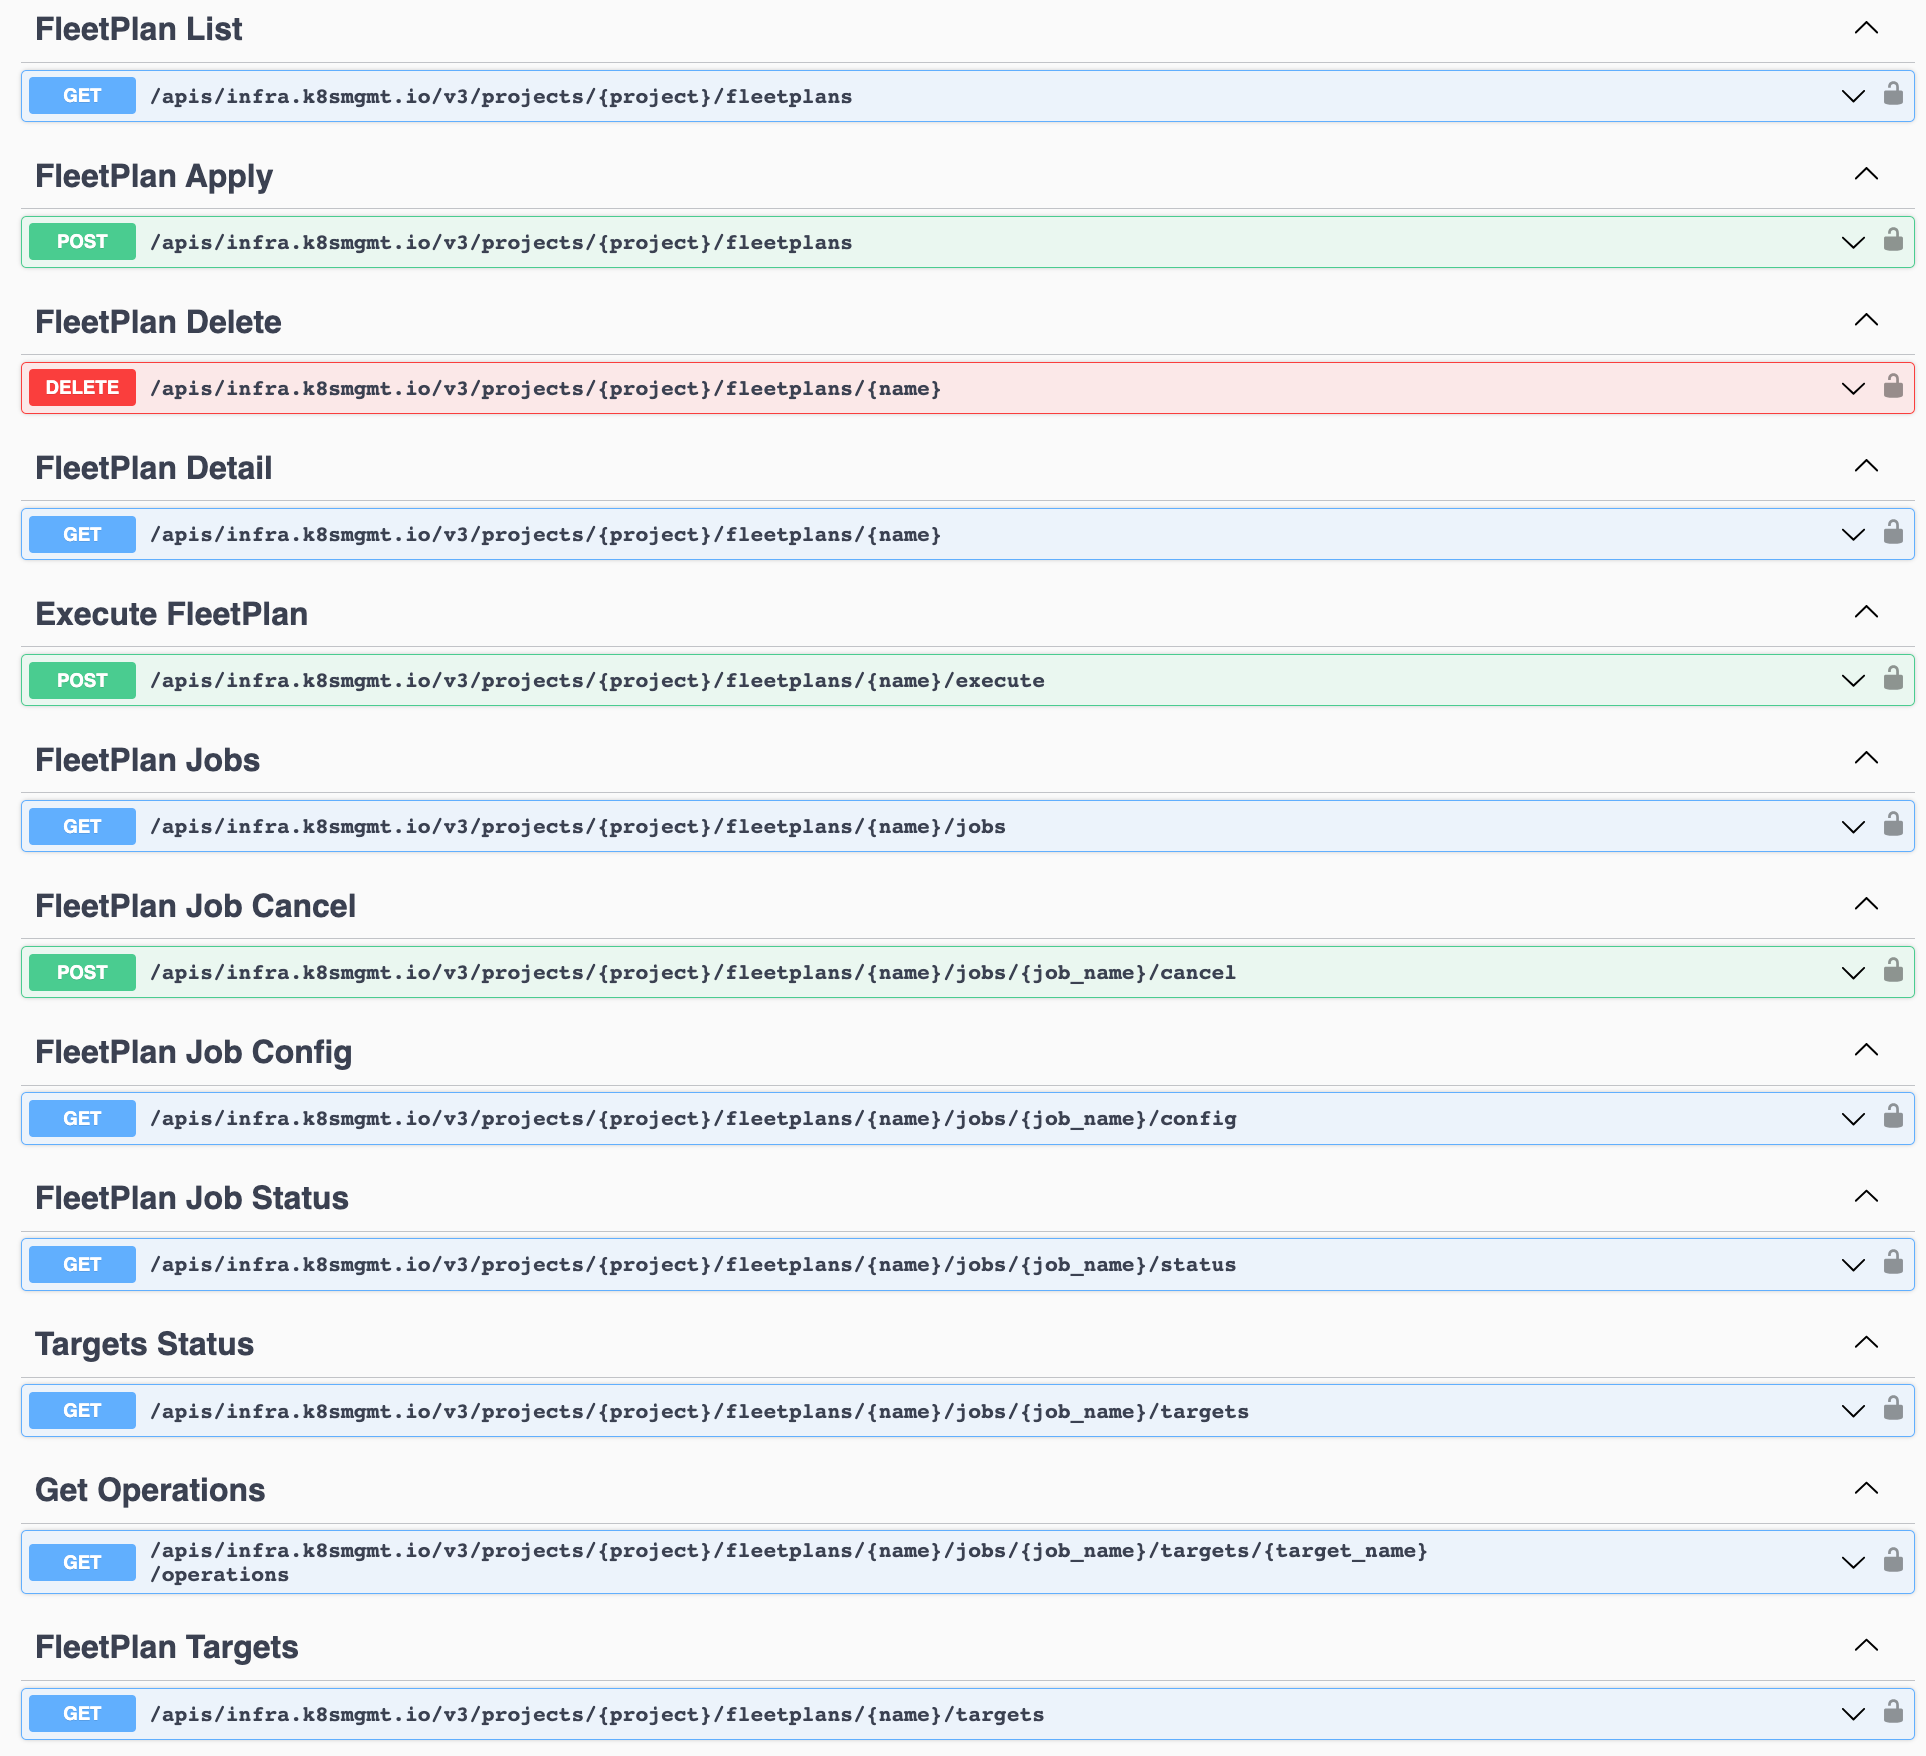Image resolution: width=1926 pixels, height=1756 pixels.
Task: Click the lock icon on Get Operations endpoint
Action: pos(1893,1560)
